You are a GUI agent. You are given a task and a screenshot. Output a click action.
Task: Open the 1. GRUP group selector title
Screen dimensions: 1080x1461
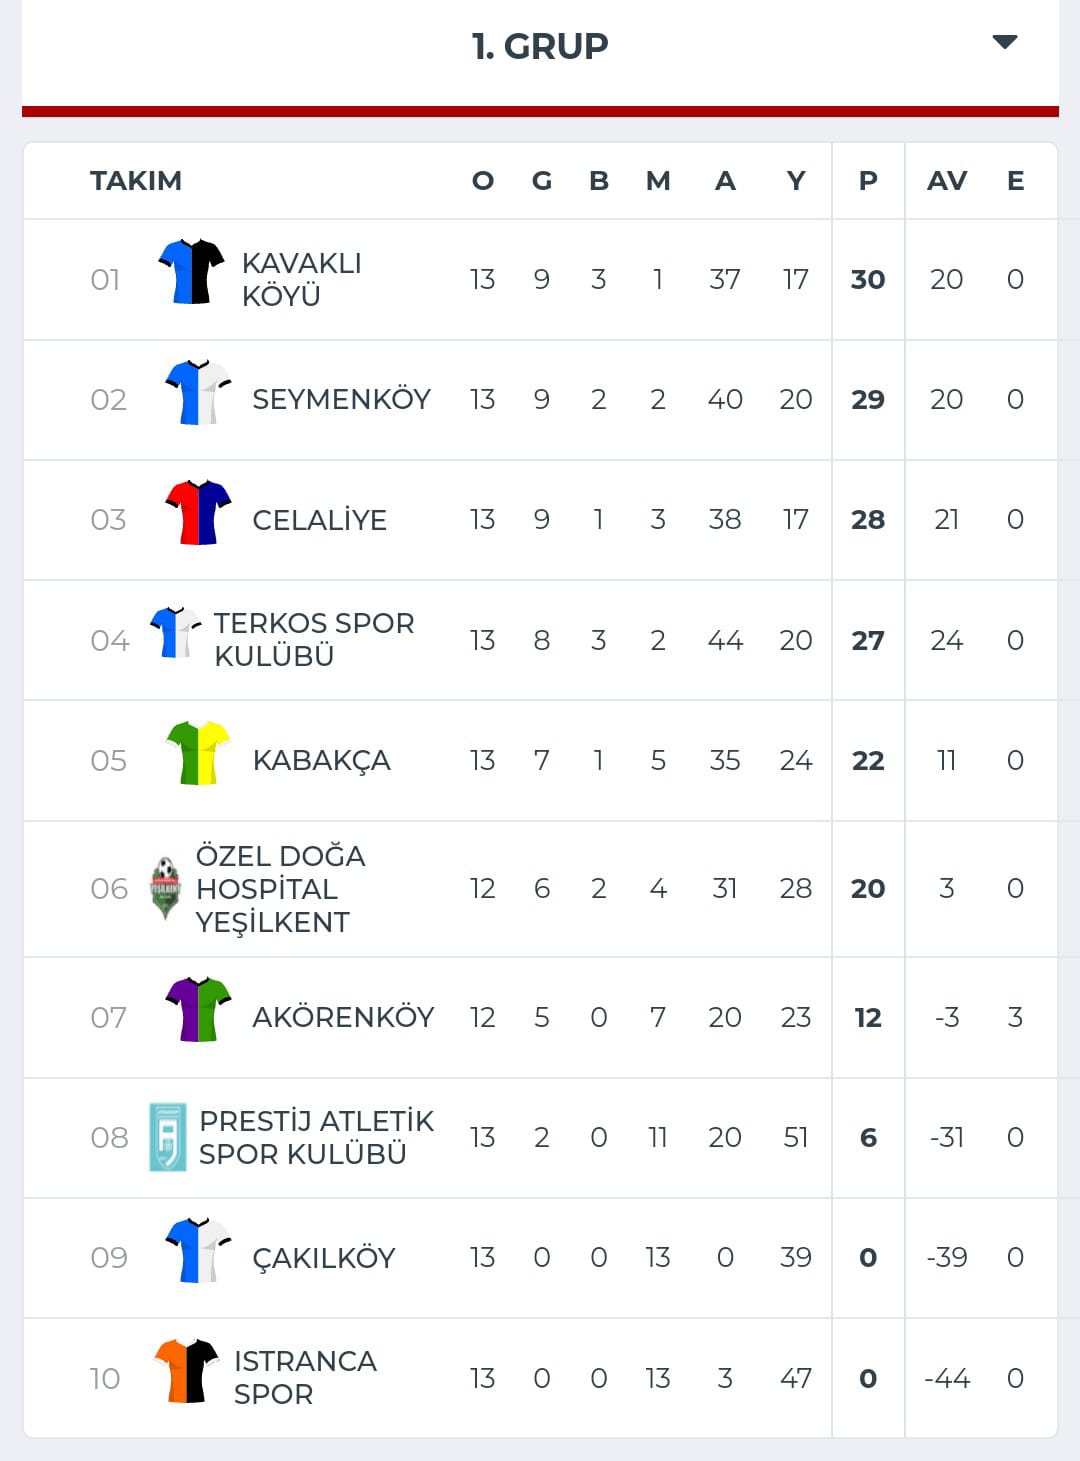tap(540, 46)
